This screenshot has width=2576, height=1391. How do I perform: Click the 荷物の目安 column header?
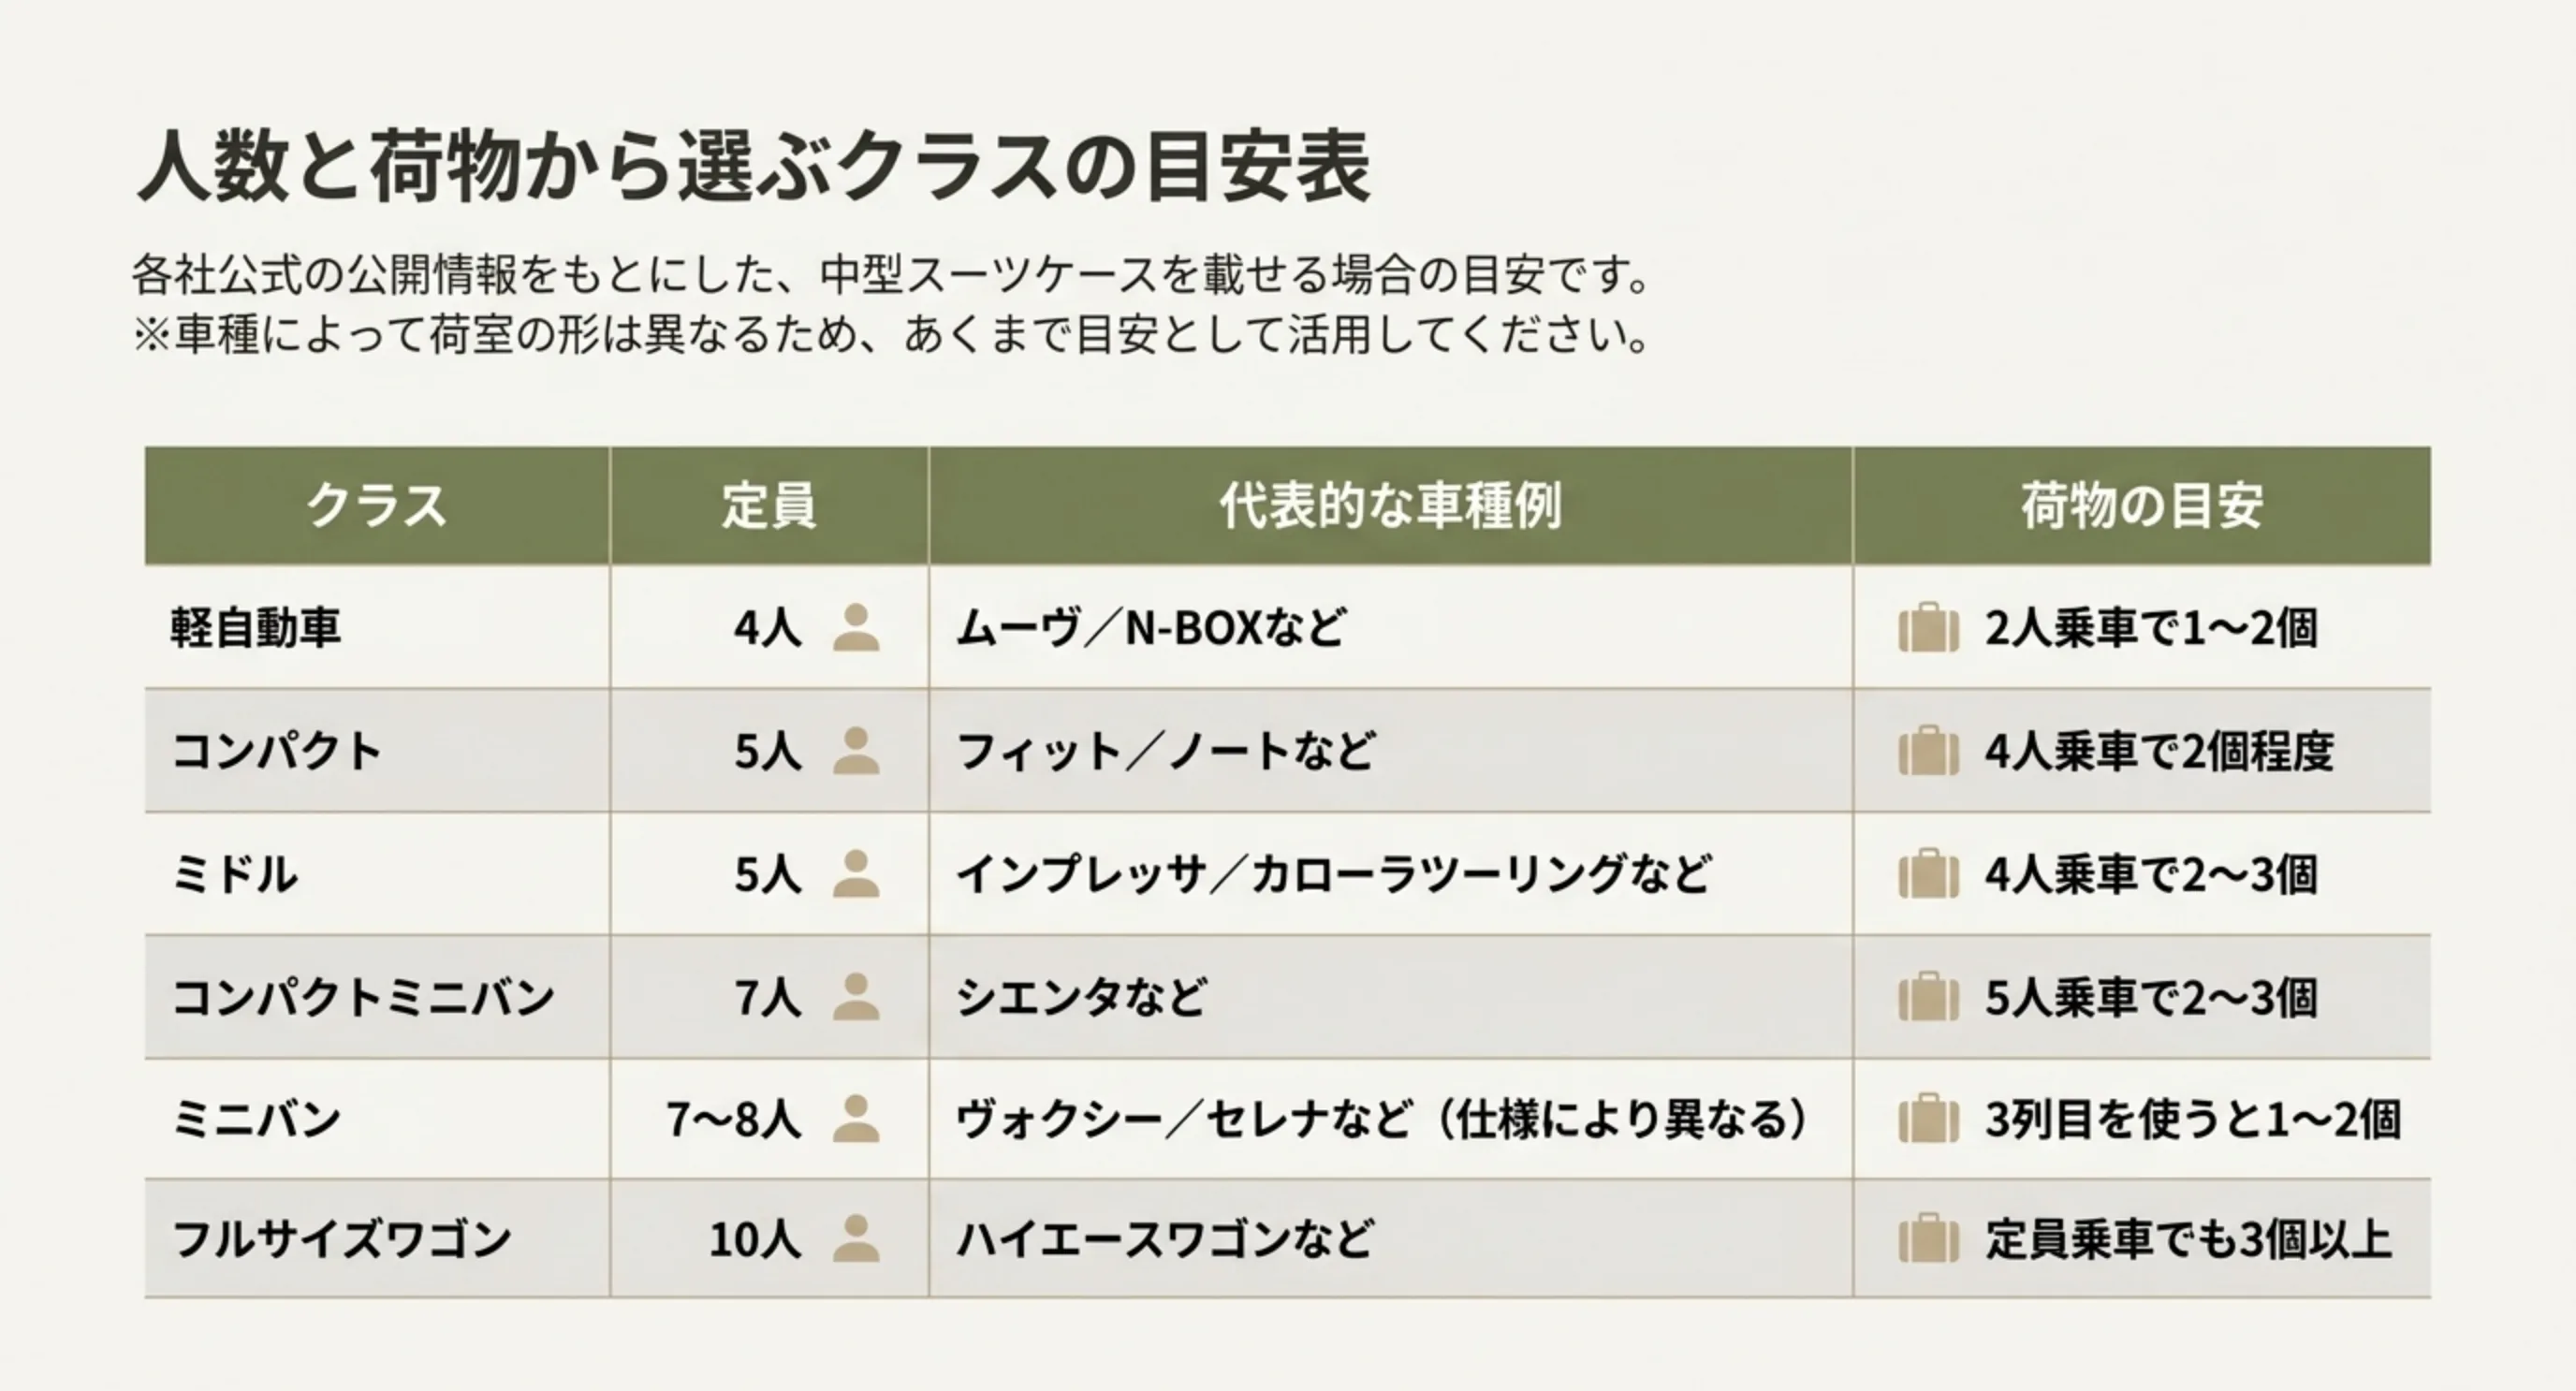pyautogui.click(x=2142, y=506)
